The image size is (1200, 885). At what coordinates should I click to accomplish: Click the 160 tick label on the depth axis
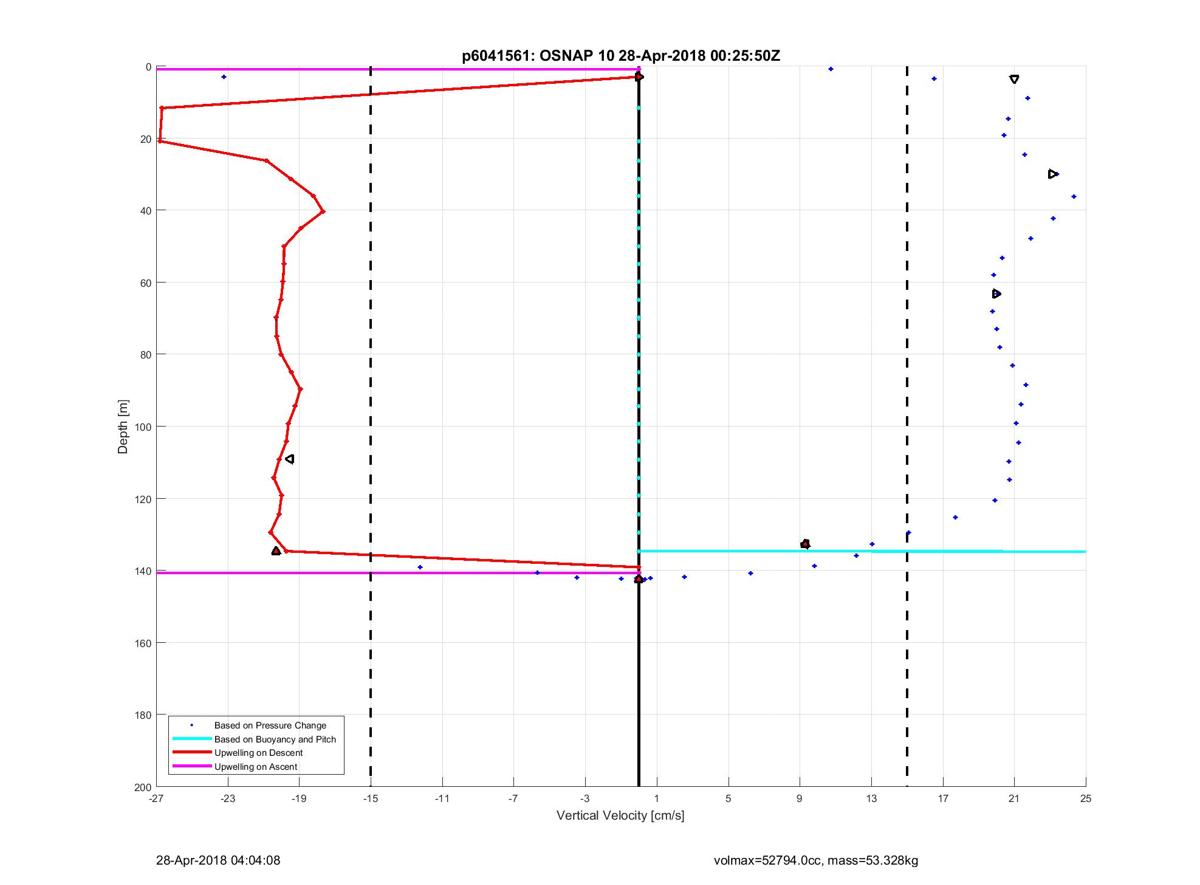click(x=142, y=643)
